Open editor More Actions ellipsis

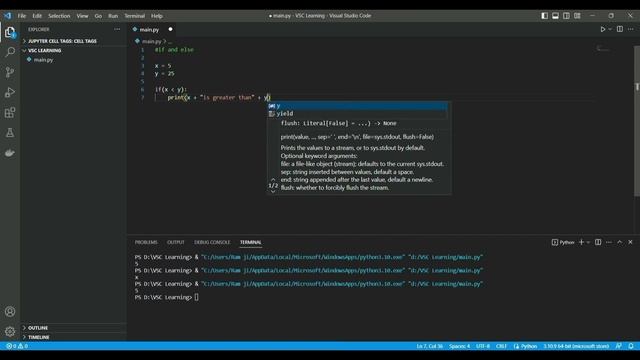click(x=631, y=29)
